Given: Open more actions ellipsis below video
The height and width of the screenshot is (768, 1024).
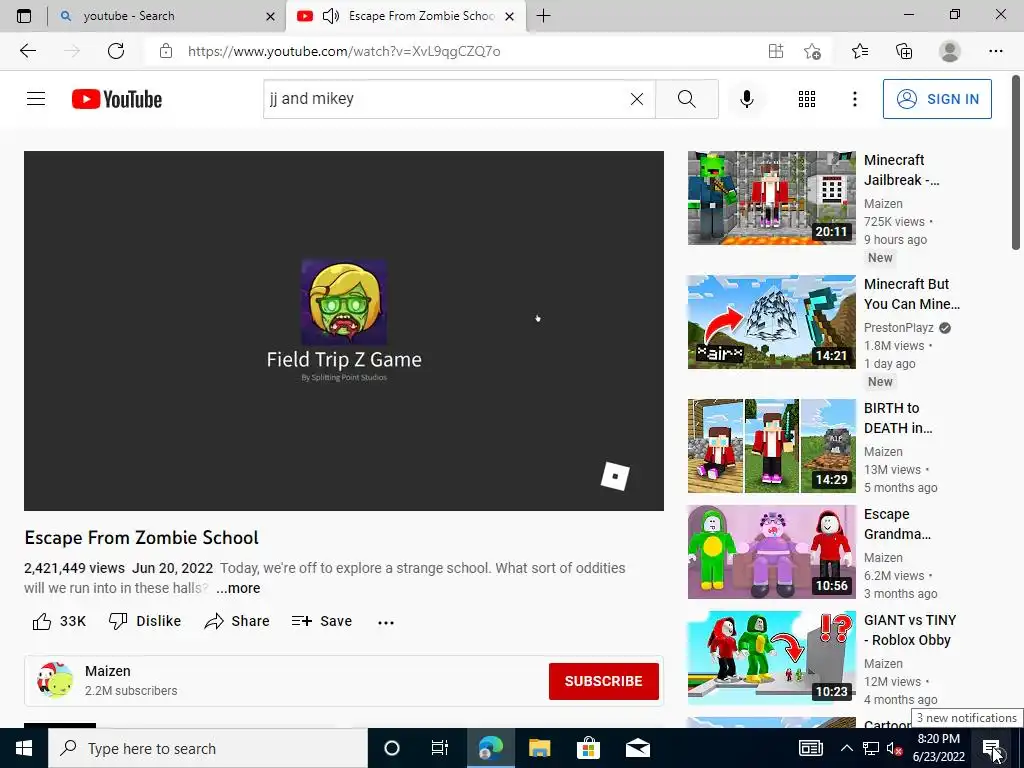Looking at the screenshot, I should [386, 622].
